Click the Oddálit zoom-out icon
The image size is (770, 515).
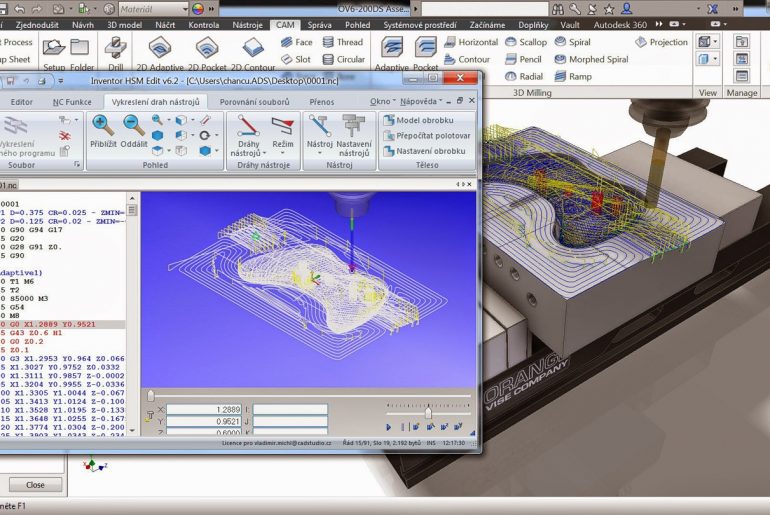tap(133, 127)
